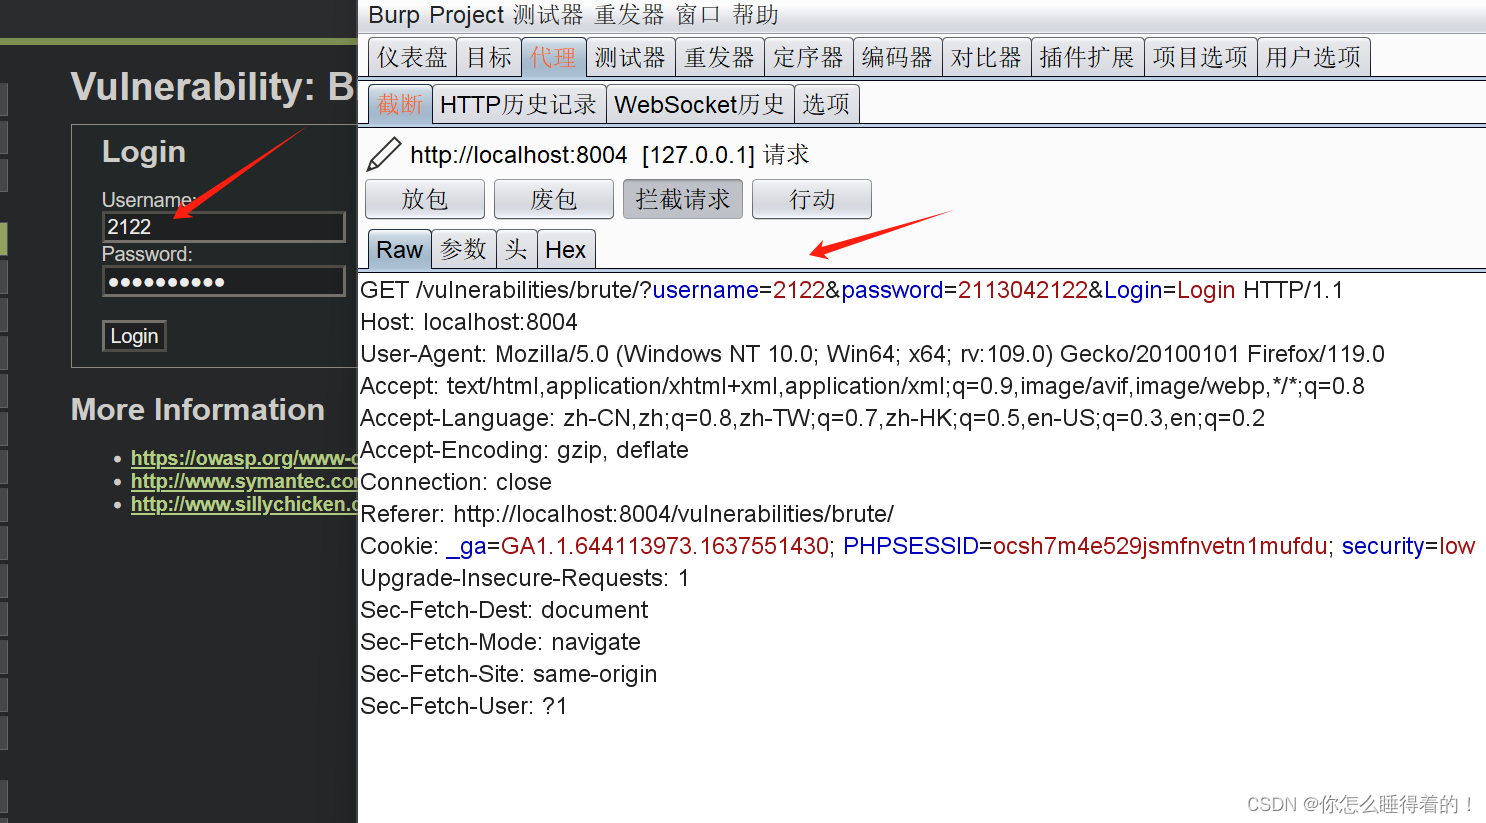Open the HTTP历史记录 sub-tab
Image resolution: width=1486 pixels, height=823 pixels.
[518, 104]
